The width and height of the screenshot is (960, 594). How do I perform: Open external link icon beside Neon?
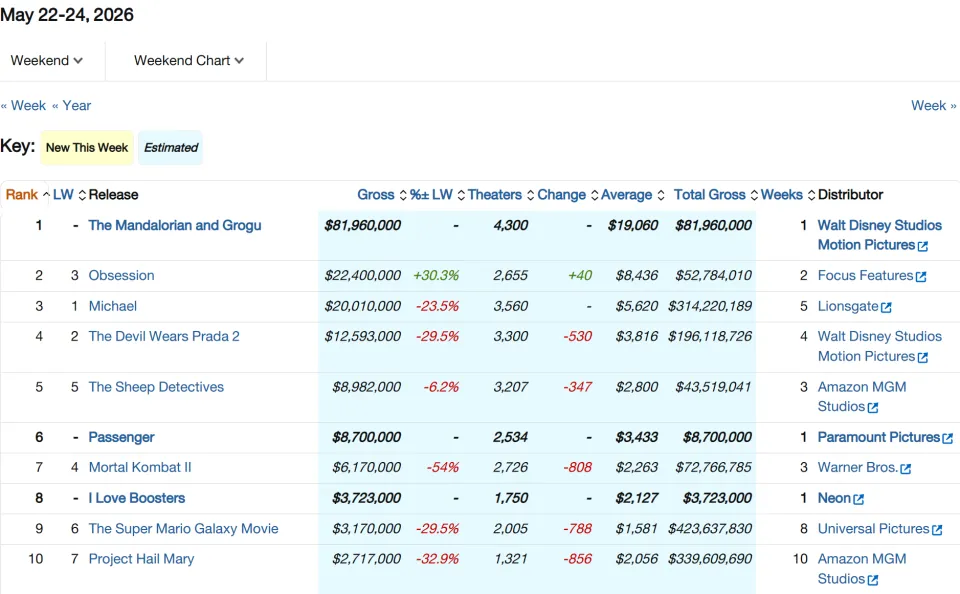tap(858, 500)
